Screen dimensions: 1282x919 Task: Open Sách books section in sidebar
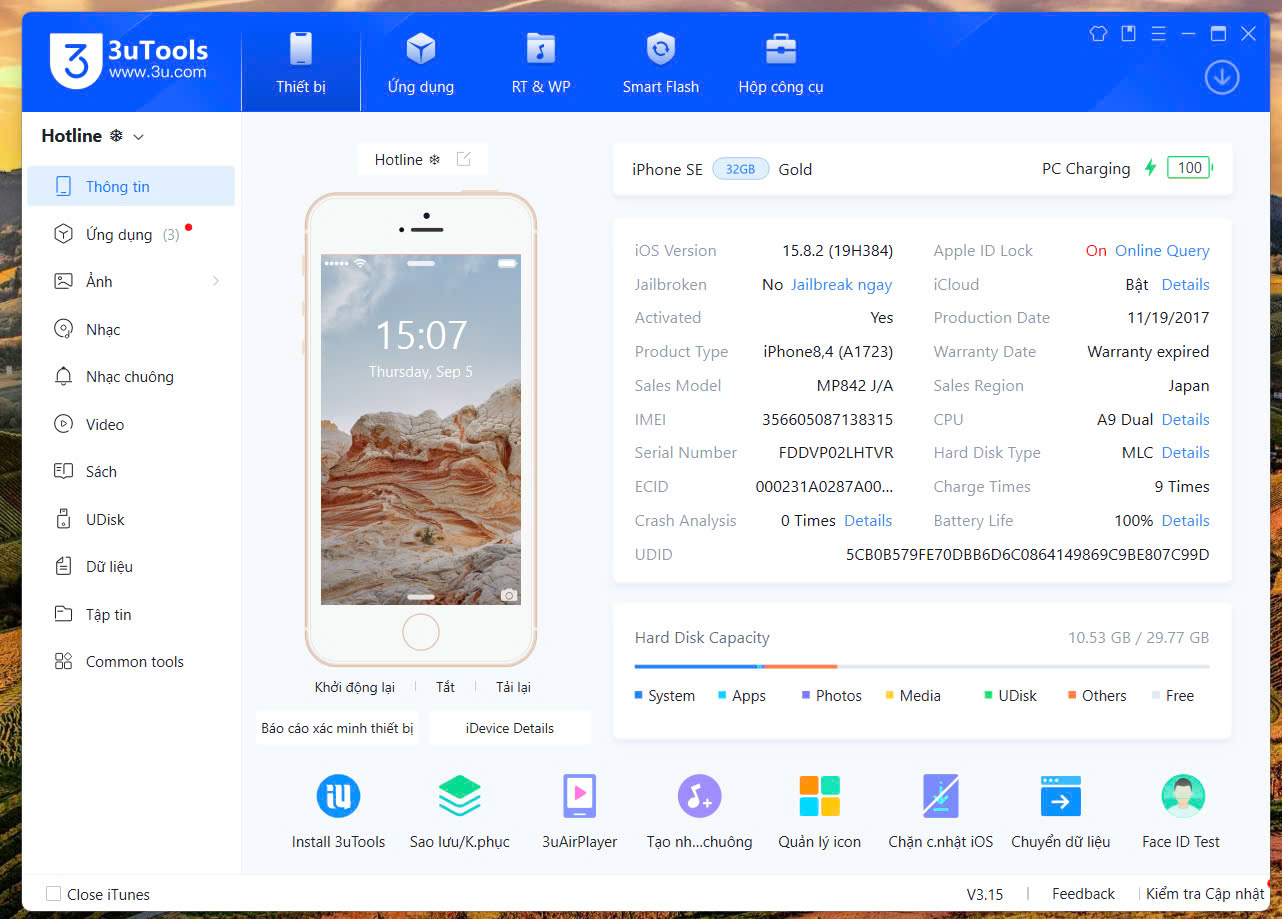131,471
